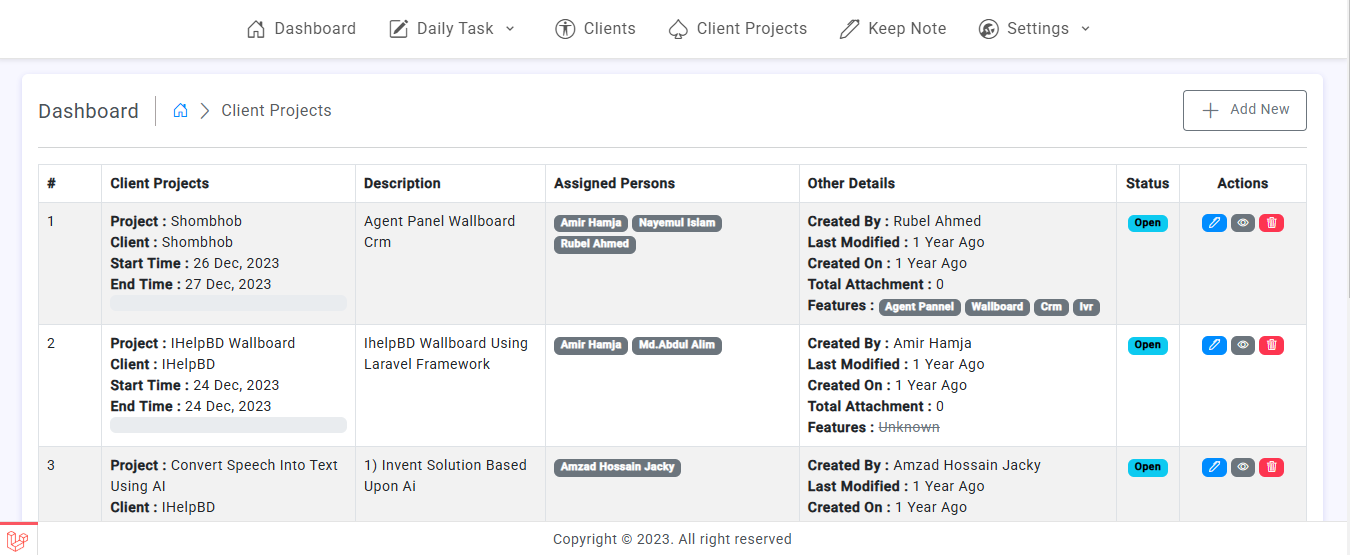Open the Keep Note menu item
The width and height of the screenshot is (1350, 555).
tap(893, 29)
